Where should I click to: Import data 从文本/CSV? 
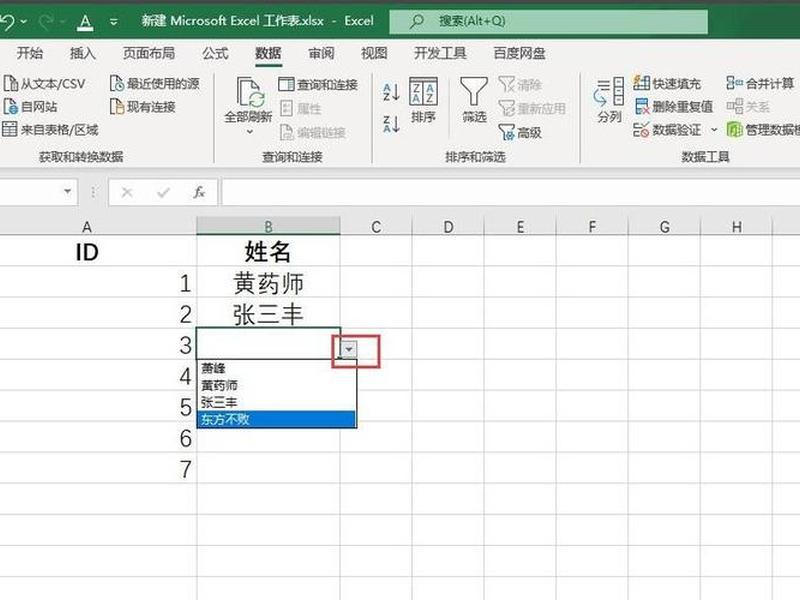[x=44, y=84]
